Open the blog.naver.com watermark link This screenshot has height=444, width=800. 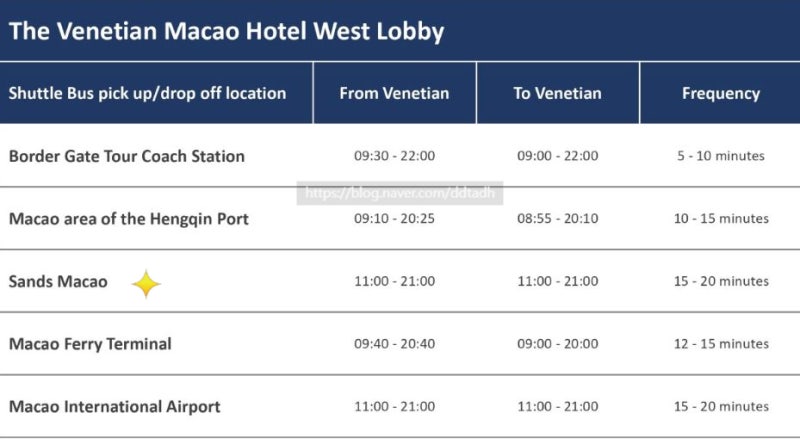[399, 193]
